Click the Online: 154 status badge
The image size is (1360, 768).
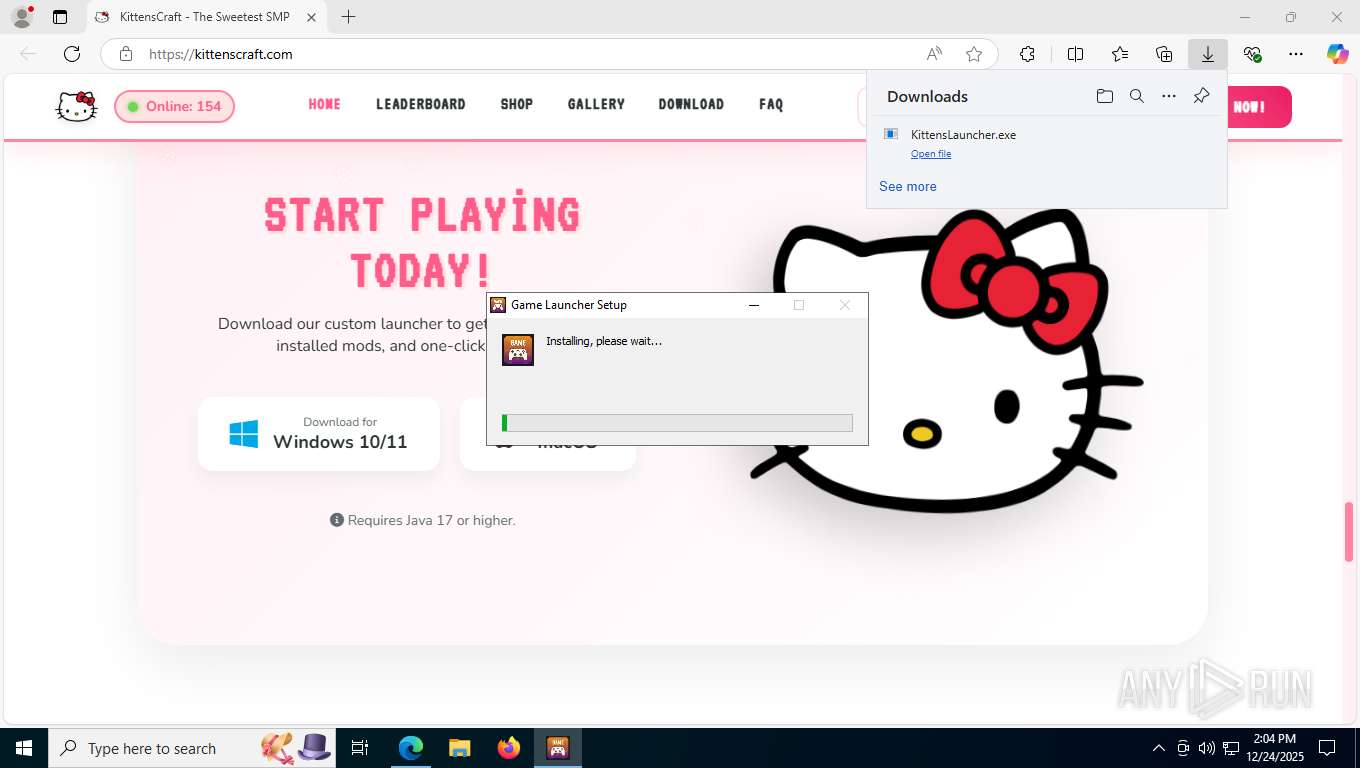175,106
